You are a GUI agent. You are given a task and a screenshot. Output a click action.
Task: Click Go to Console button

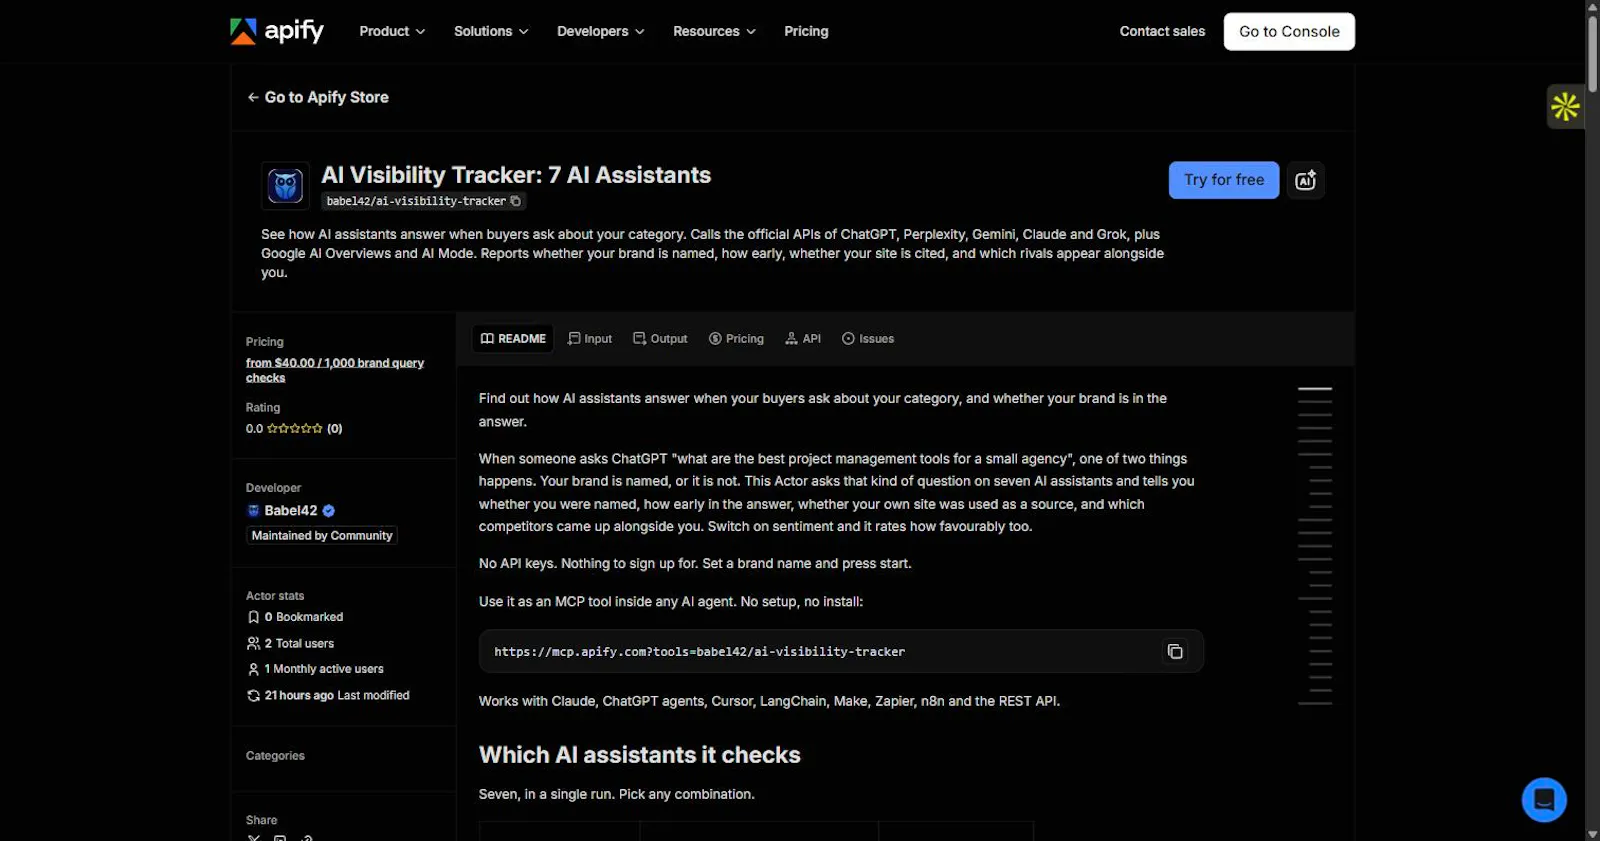click(x=1289, y=31)
